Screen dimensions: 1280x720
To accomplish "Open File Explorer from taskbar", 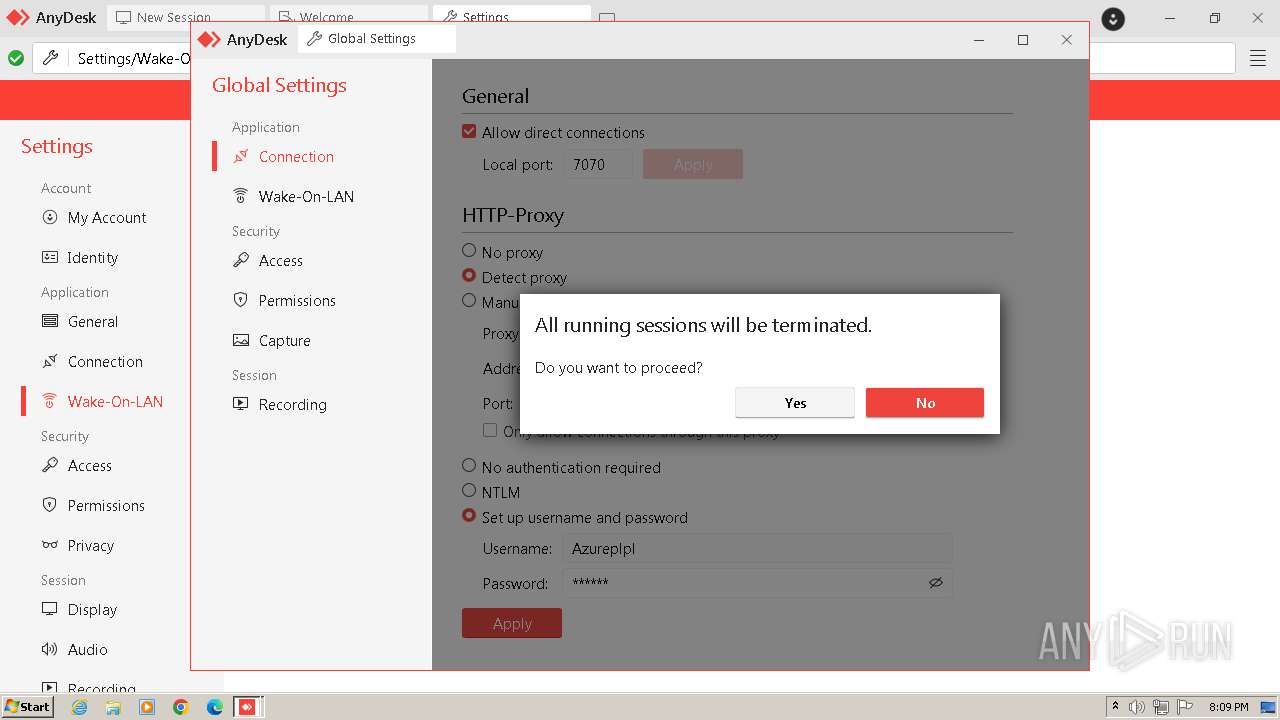I will 113,707.
